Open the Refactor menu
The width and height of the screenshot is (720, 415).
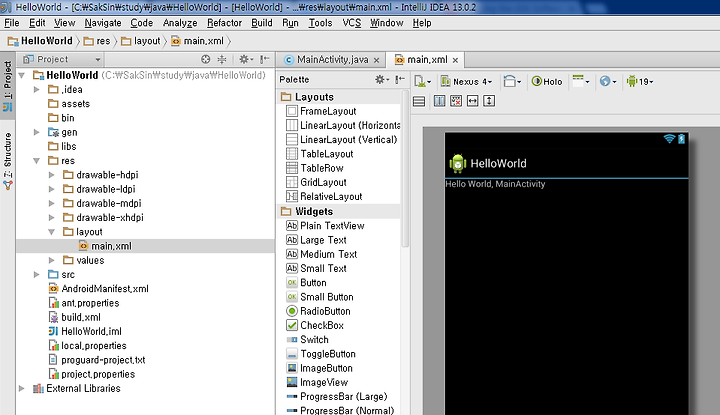[224, 23]
